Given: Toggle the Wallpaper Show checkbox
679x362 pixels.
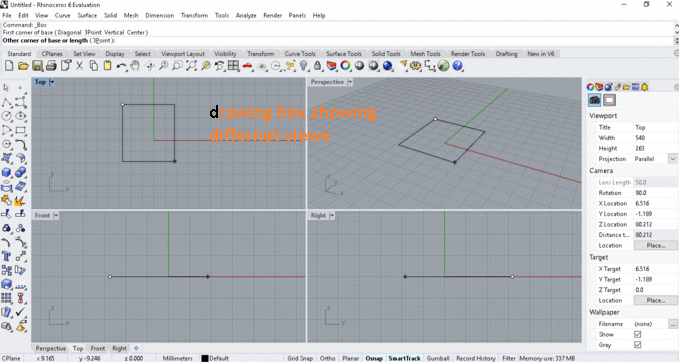Looking at the screenshot, I should [x=637, y=334].
